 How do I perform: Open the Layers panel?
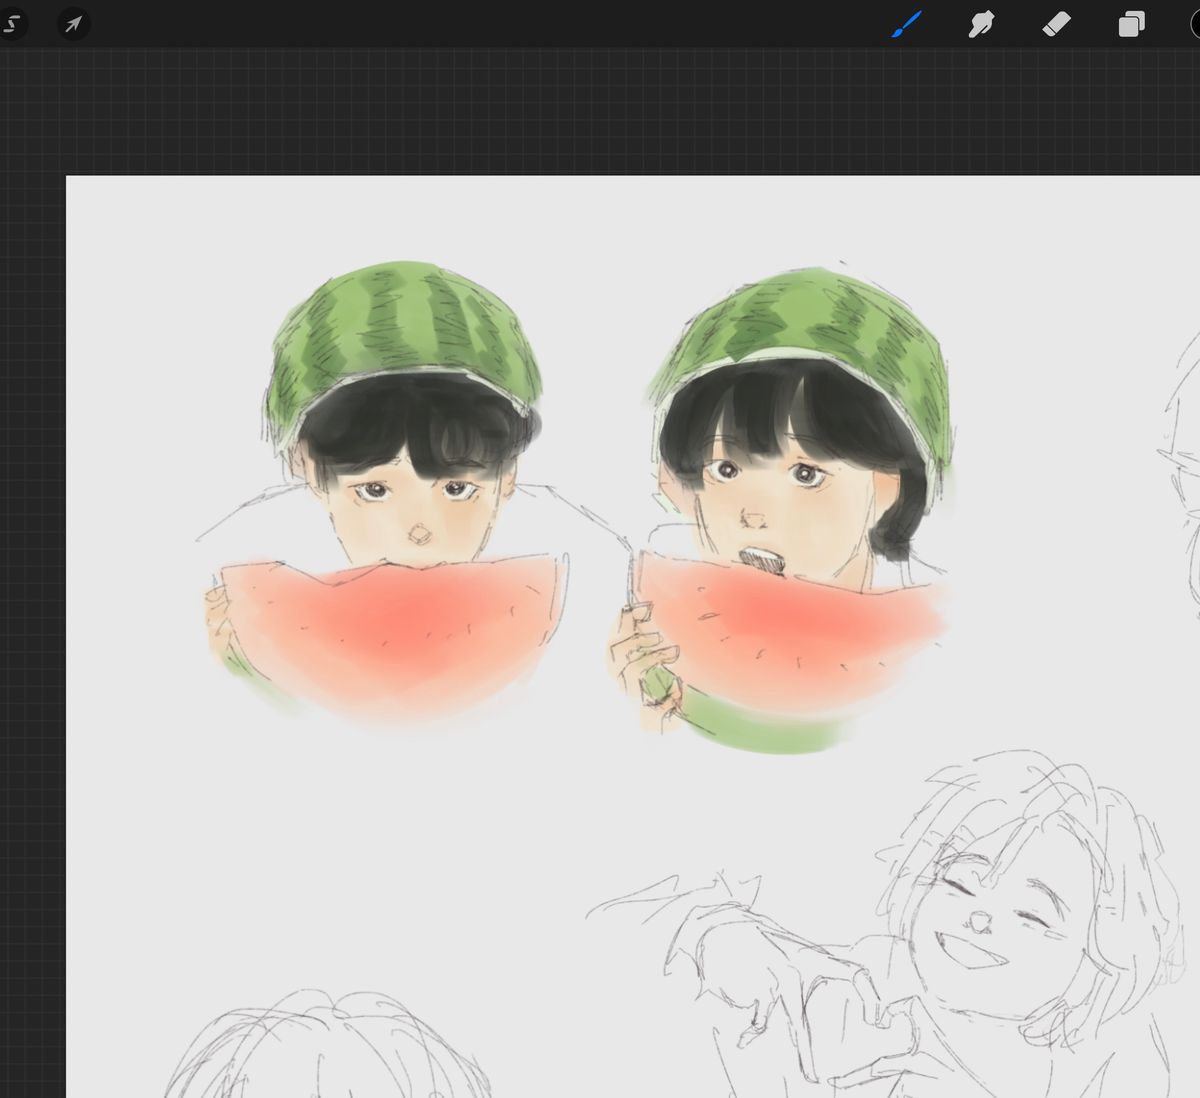click(x=1131, y=24)
